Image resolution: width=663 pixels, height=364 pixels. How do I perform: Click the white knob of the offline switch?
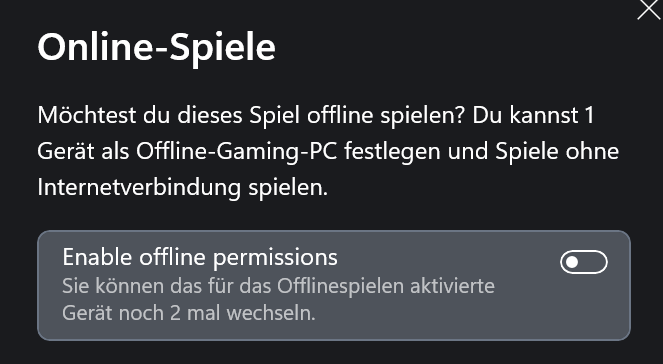(x=572, y=263)
